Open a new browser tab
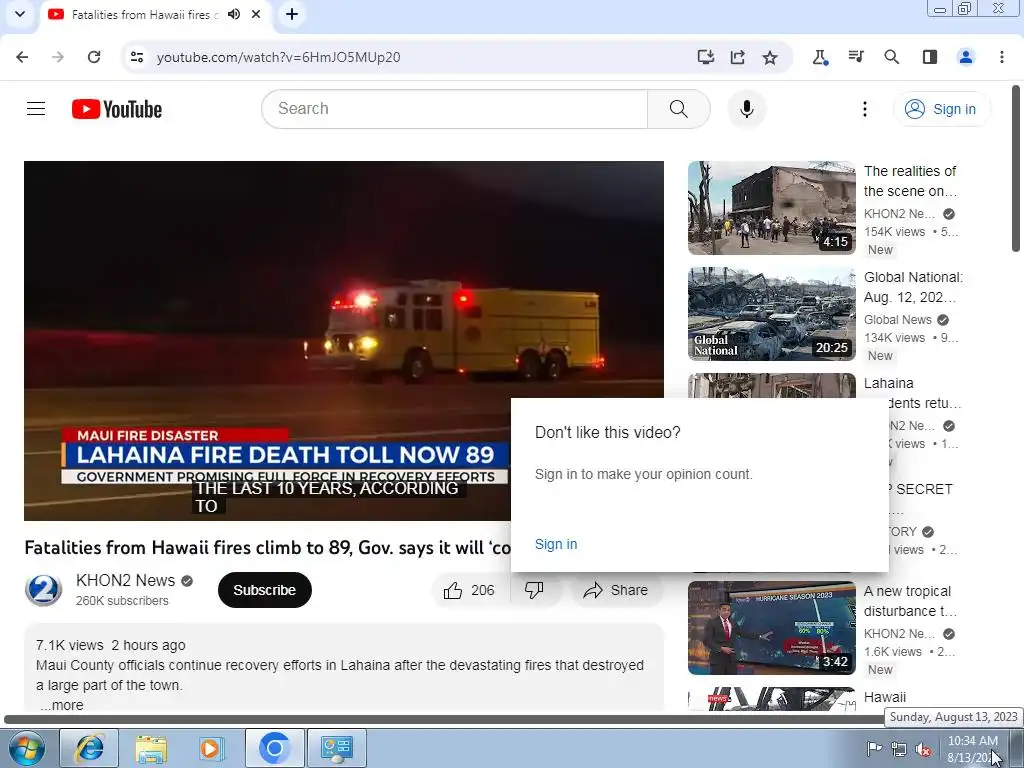 click(292, 14)
